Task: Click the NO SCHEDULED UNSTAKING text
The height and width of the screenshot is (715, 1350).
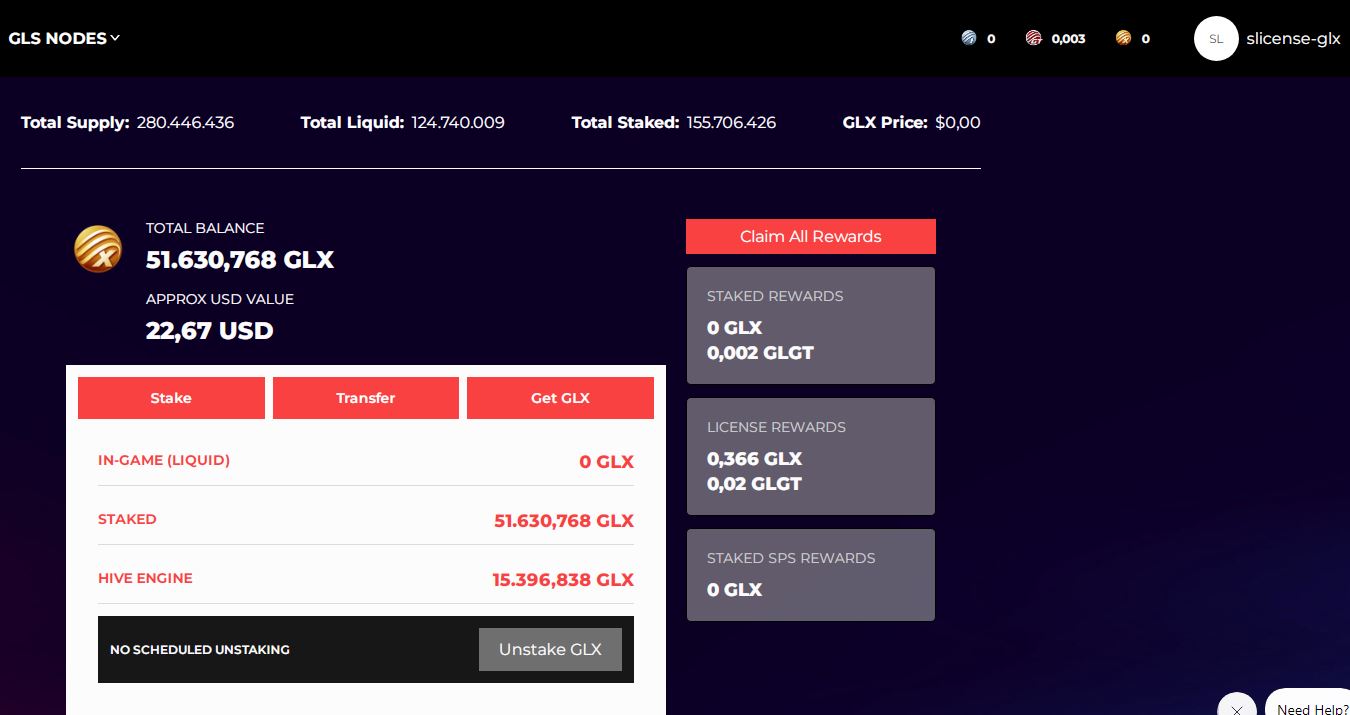Action: (x=200, y=650)
